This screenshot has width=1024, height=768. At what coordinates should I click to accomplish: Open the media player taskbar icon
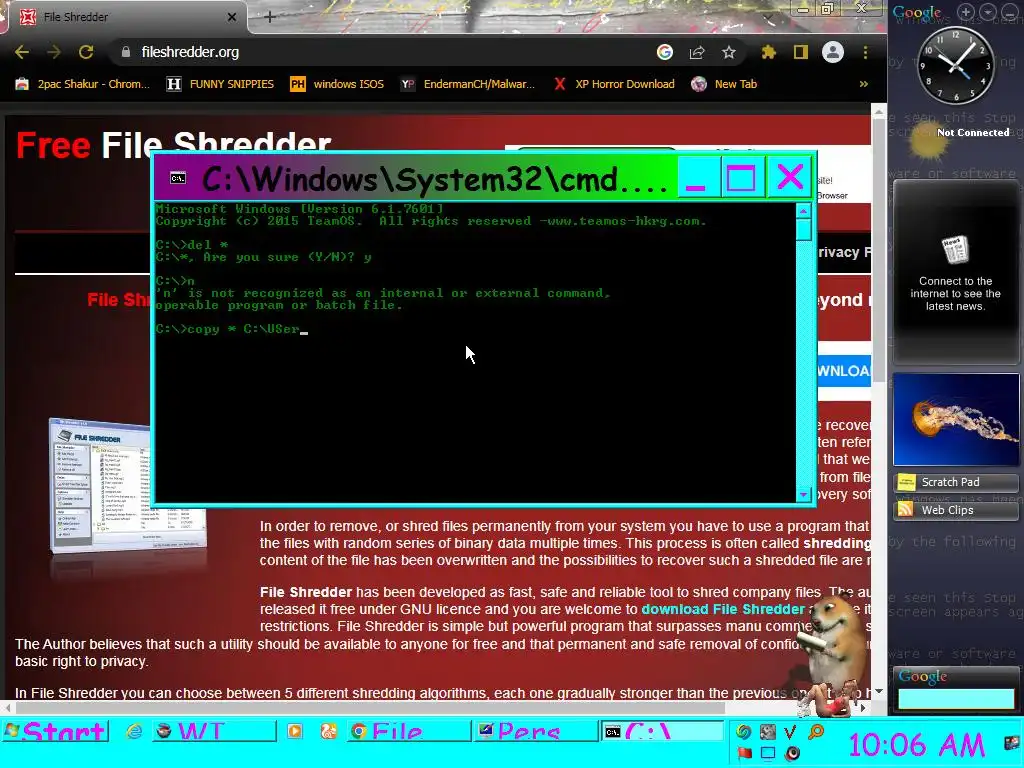[x=295, y=731]
